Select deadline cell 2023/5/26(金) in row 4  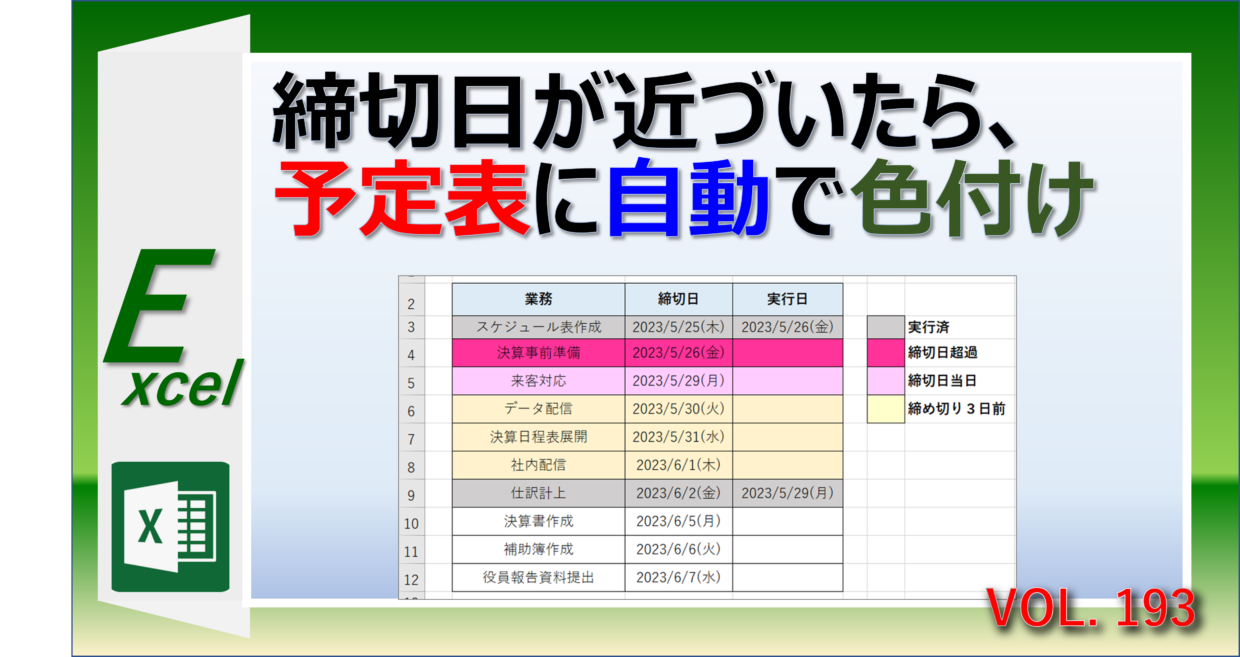coord(679,353)
